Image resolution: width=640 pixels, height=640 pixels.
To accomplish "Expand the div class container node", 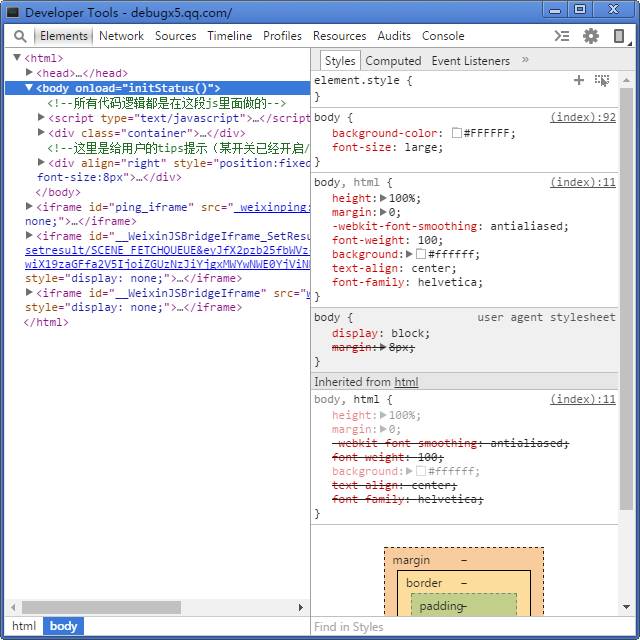I will click(41, 132).
